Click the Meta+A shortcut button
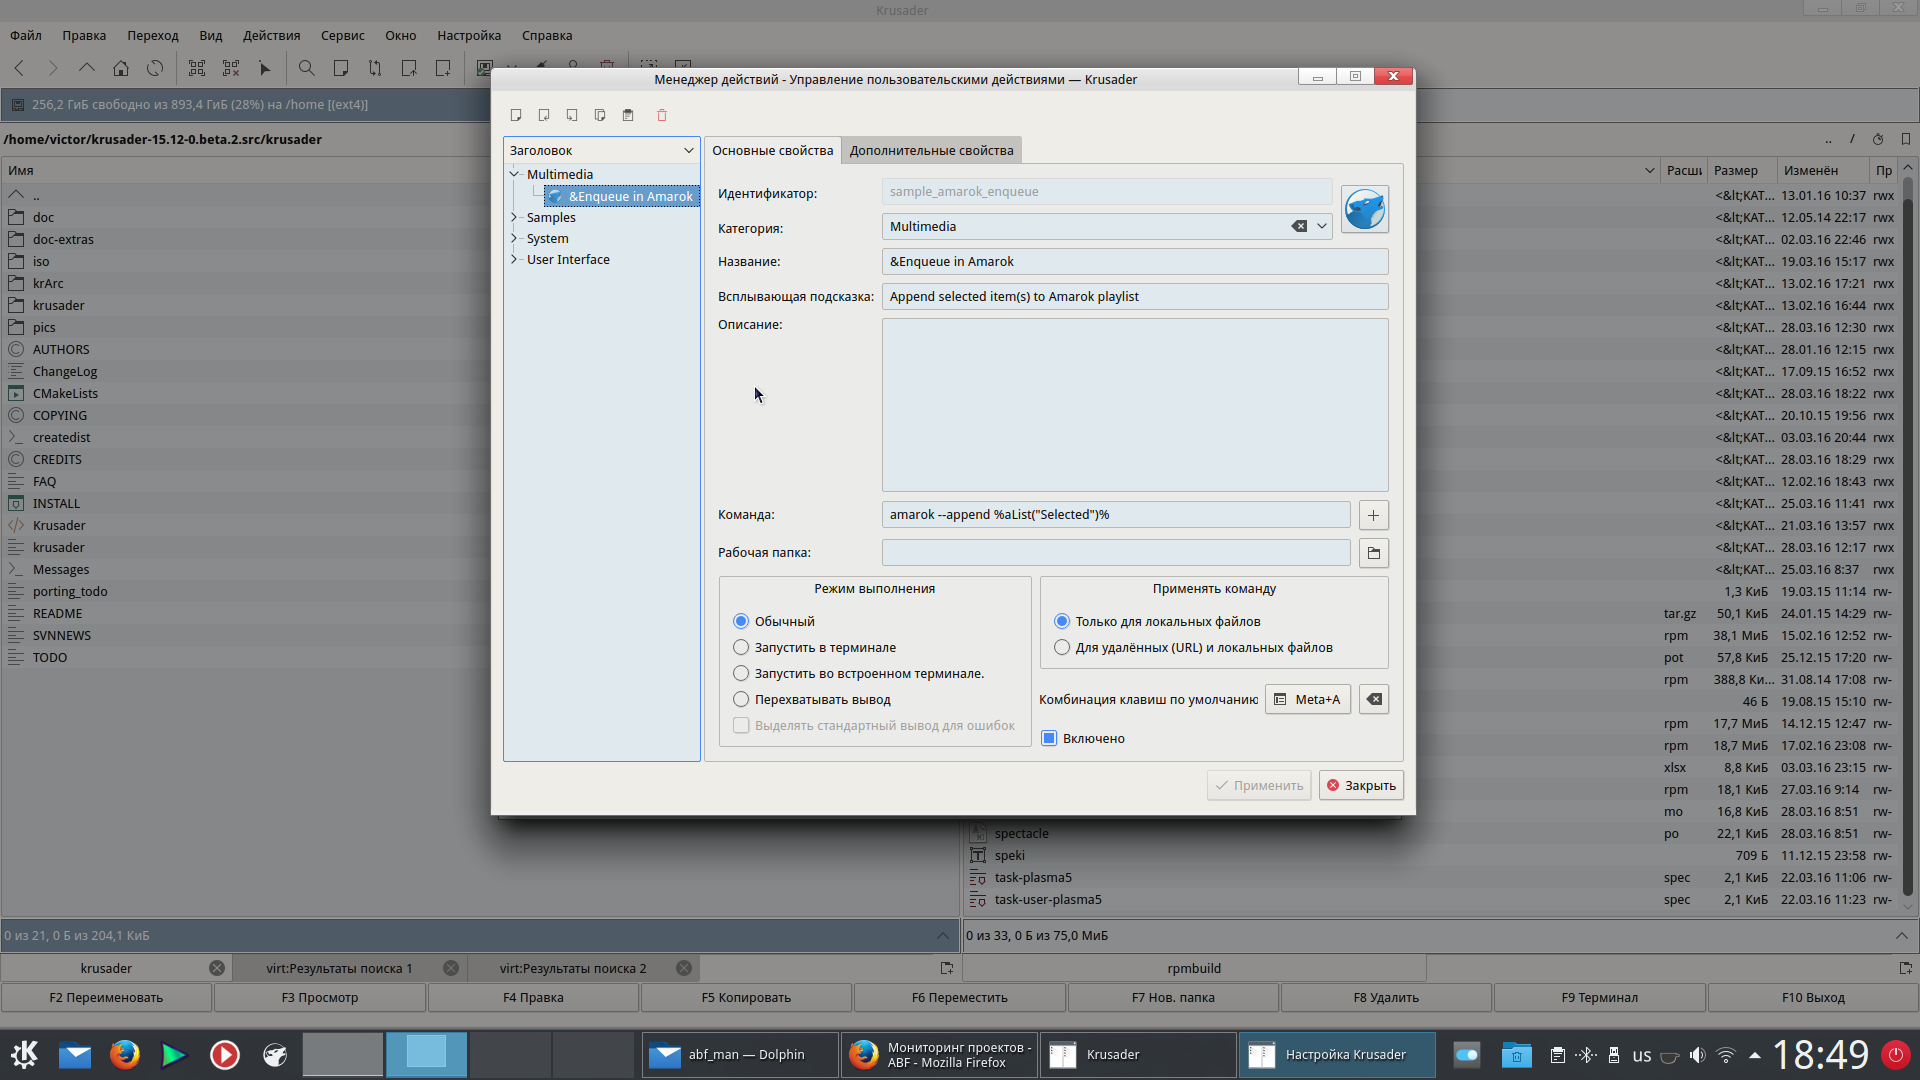 click(1308, 700)
